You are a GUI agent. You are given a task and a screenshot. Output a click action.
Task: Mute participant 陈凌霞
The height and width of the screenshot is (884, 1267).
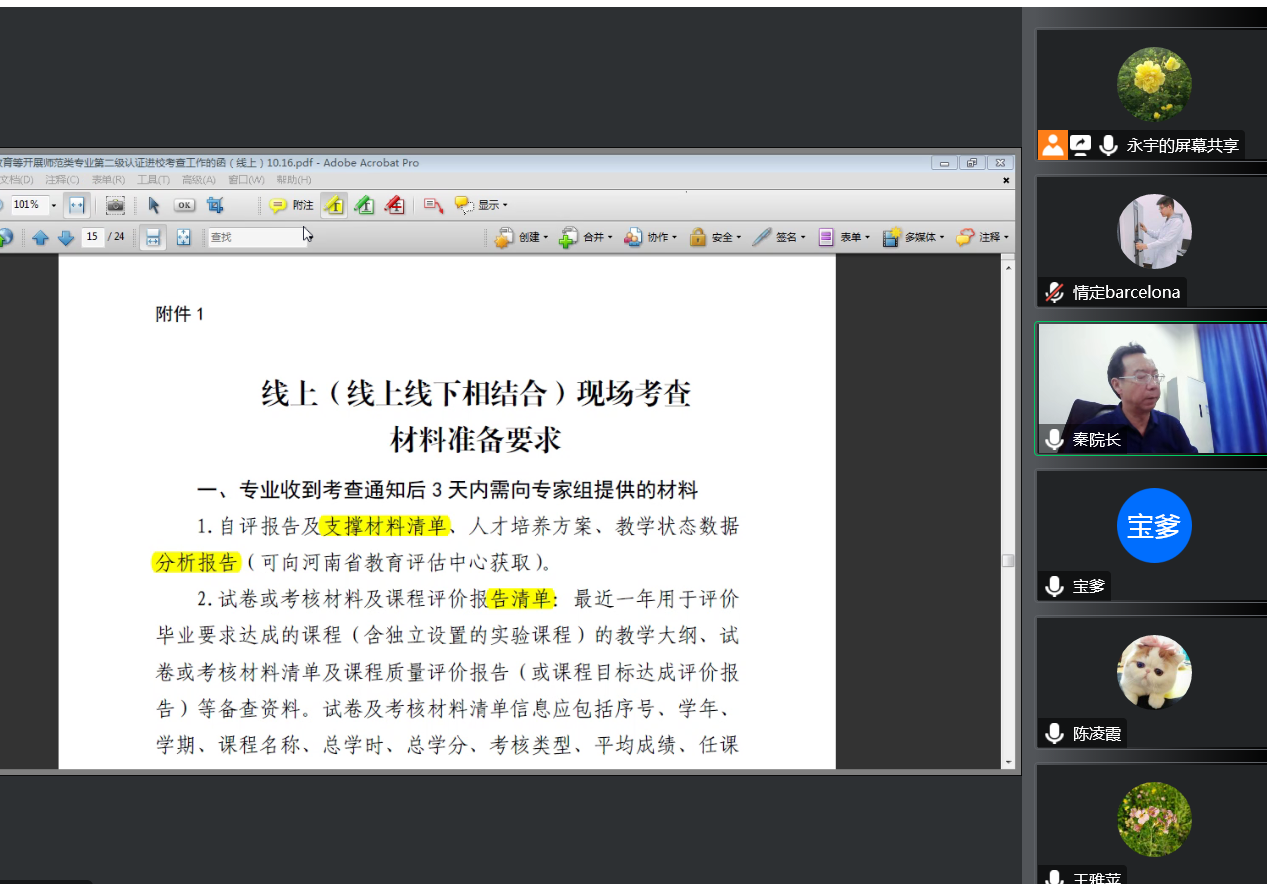[1054, 733]
